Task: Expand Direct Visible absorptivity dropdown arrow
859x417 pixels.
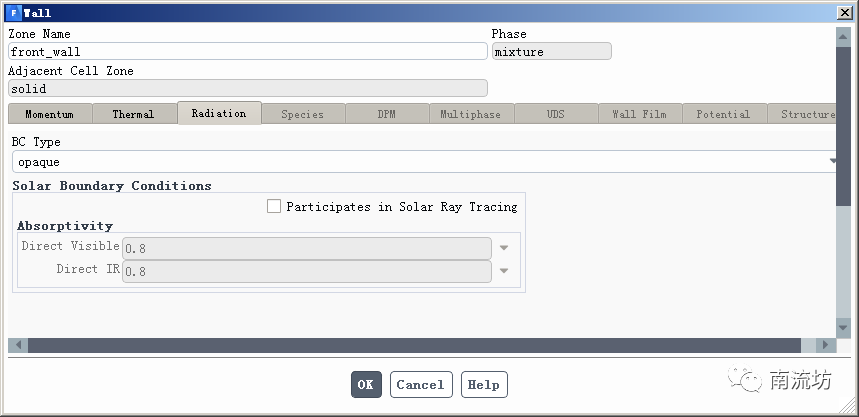Action: 504,248
